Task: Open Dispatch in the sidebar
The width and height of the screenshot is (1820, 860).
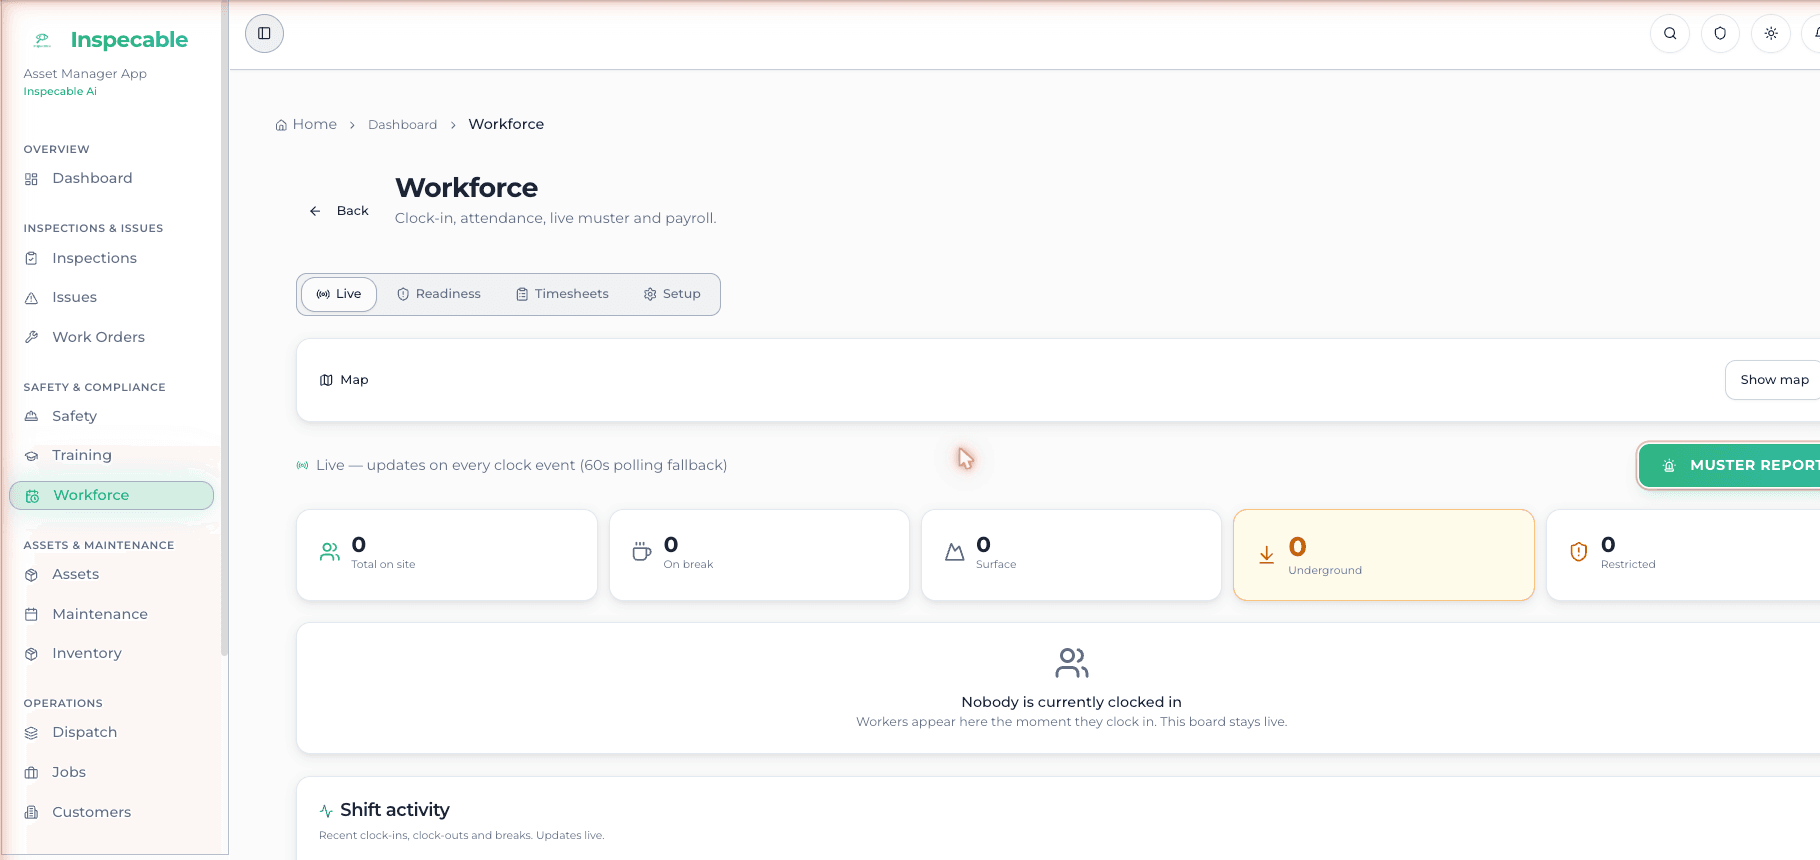Action: [111, 733]
